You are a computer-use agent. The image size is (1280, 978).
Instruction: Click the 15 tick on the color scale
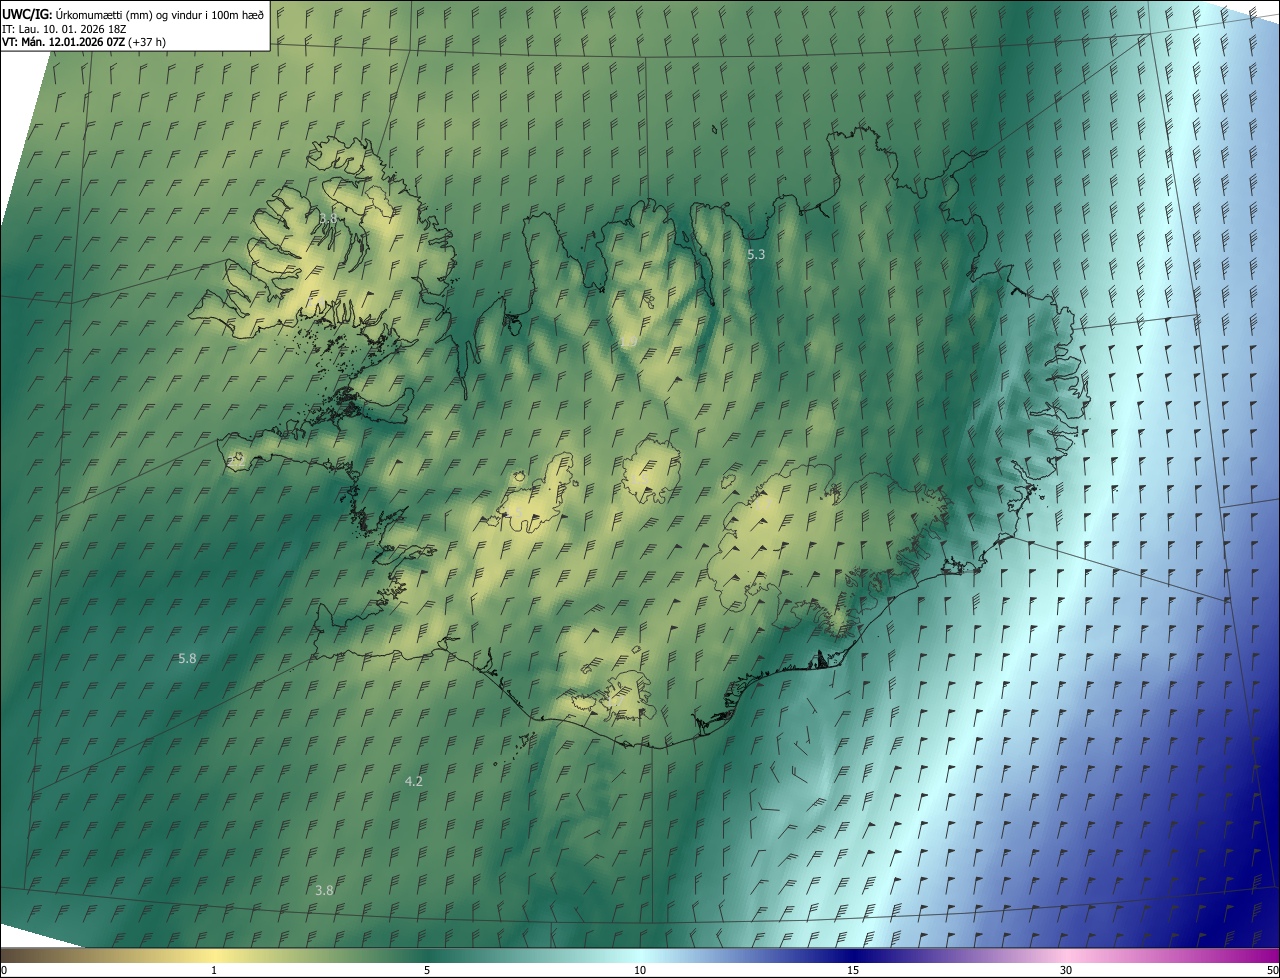click(853, 970)
